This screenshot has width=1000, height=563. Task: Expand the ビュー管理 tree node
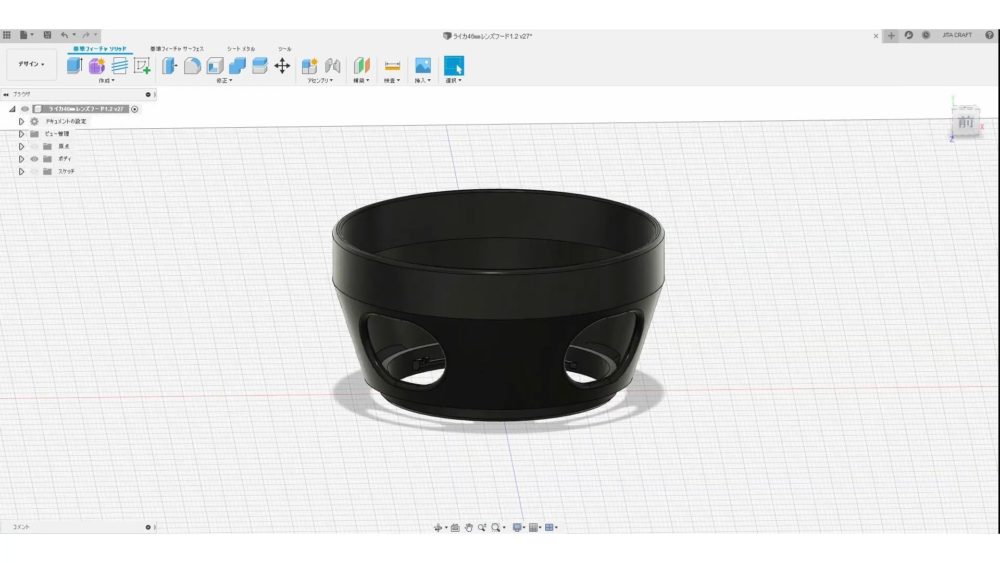pyautogui.click(x=21, y=133)
